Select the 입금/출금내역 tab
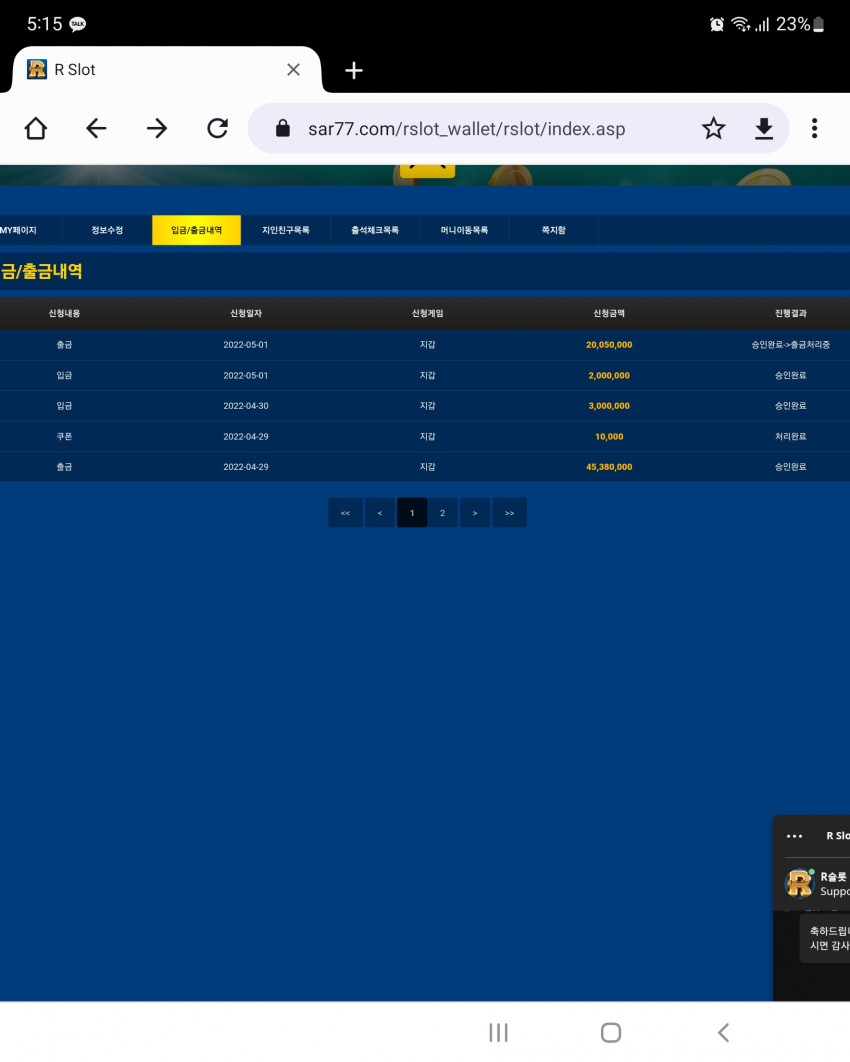This screenshot has height=1062, width=850. point(196,230)
